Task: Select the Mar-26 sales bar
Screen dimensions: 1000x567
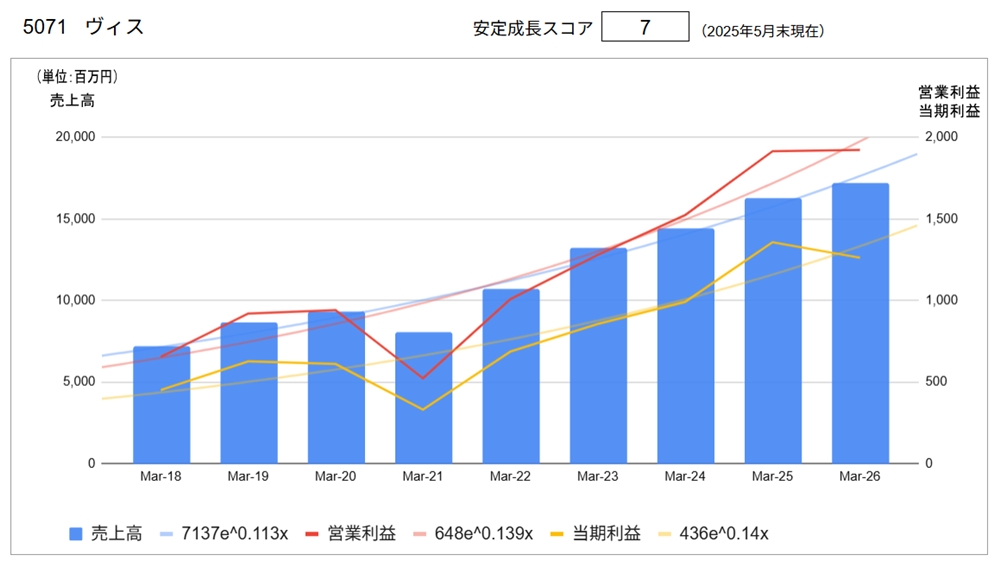Action: click(860, 323)
